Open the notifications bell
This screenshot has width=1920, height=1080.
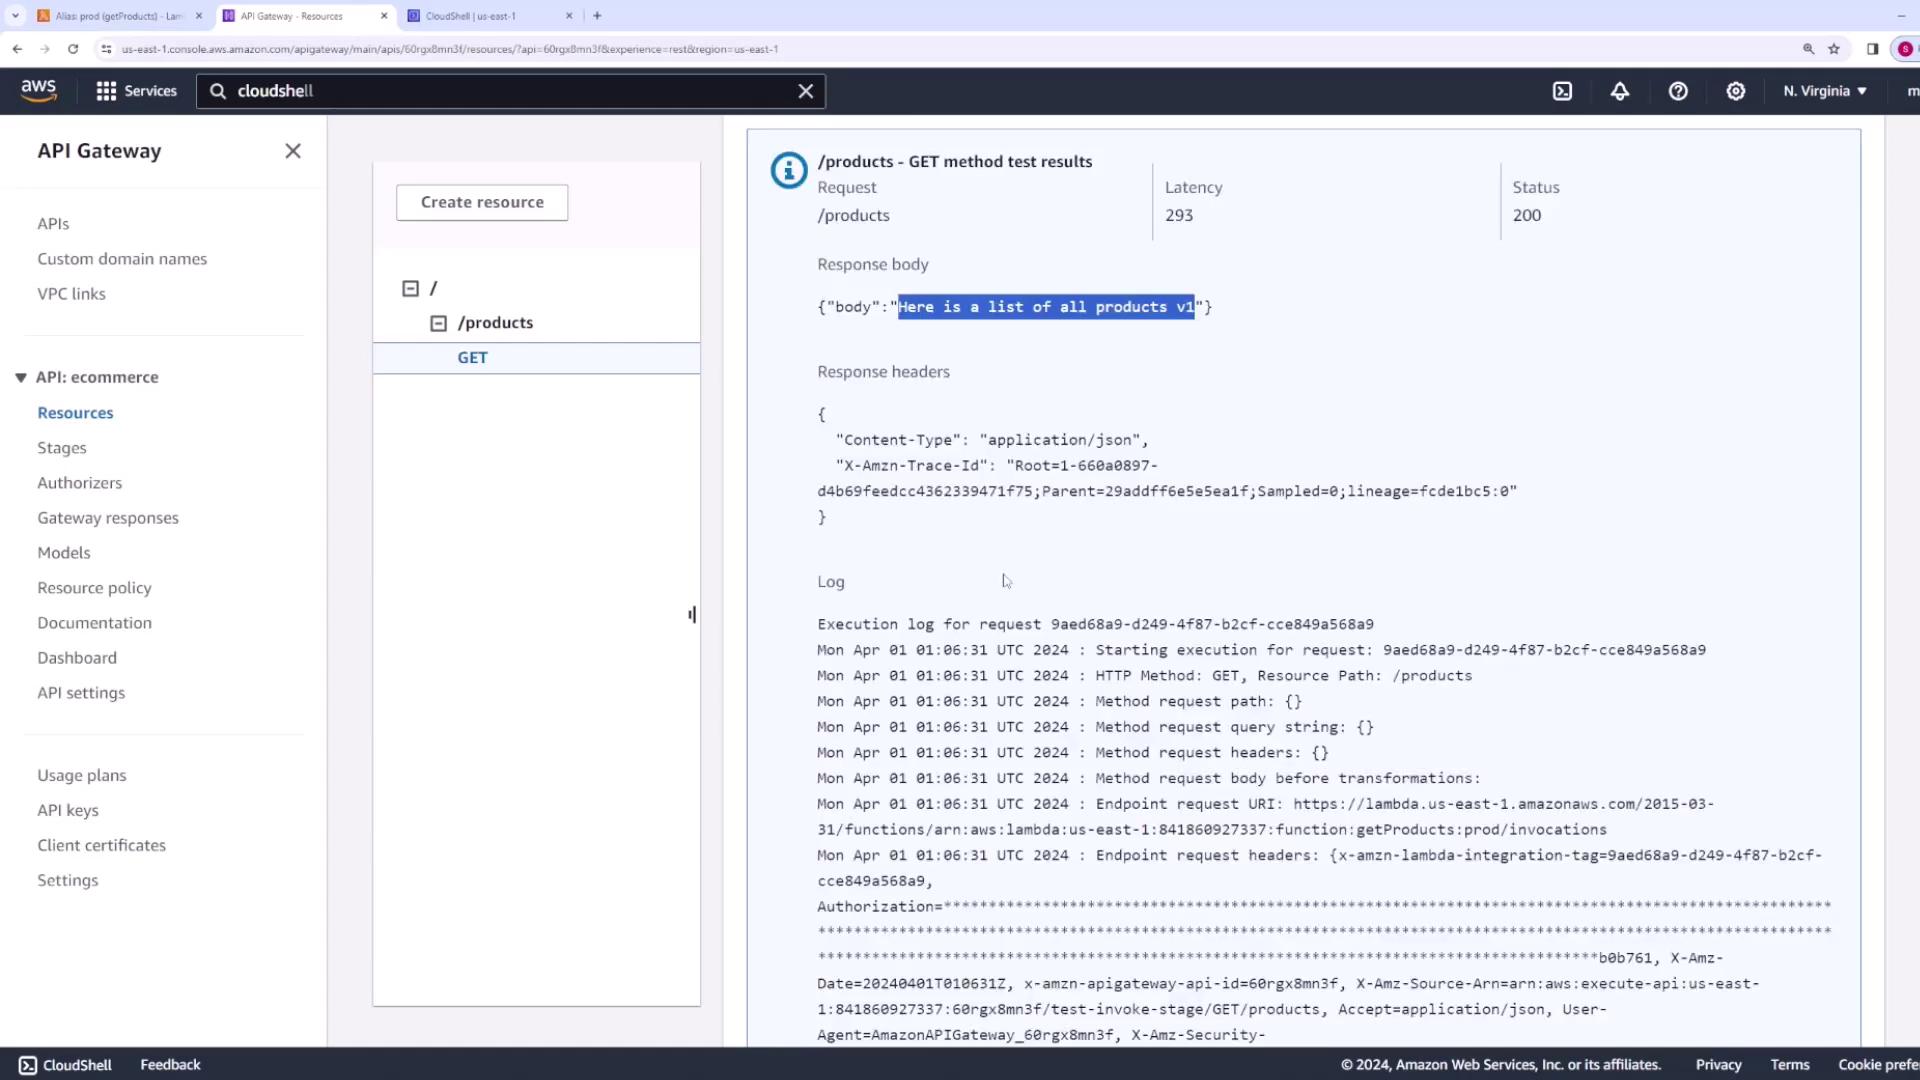click(x=1620, y=91)
